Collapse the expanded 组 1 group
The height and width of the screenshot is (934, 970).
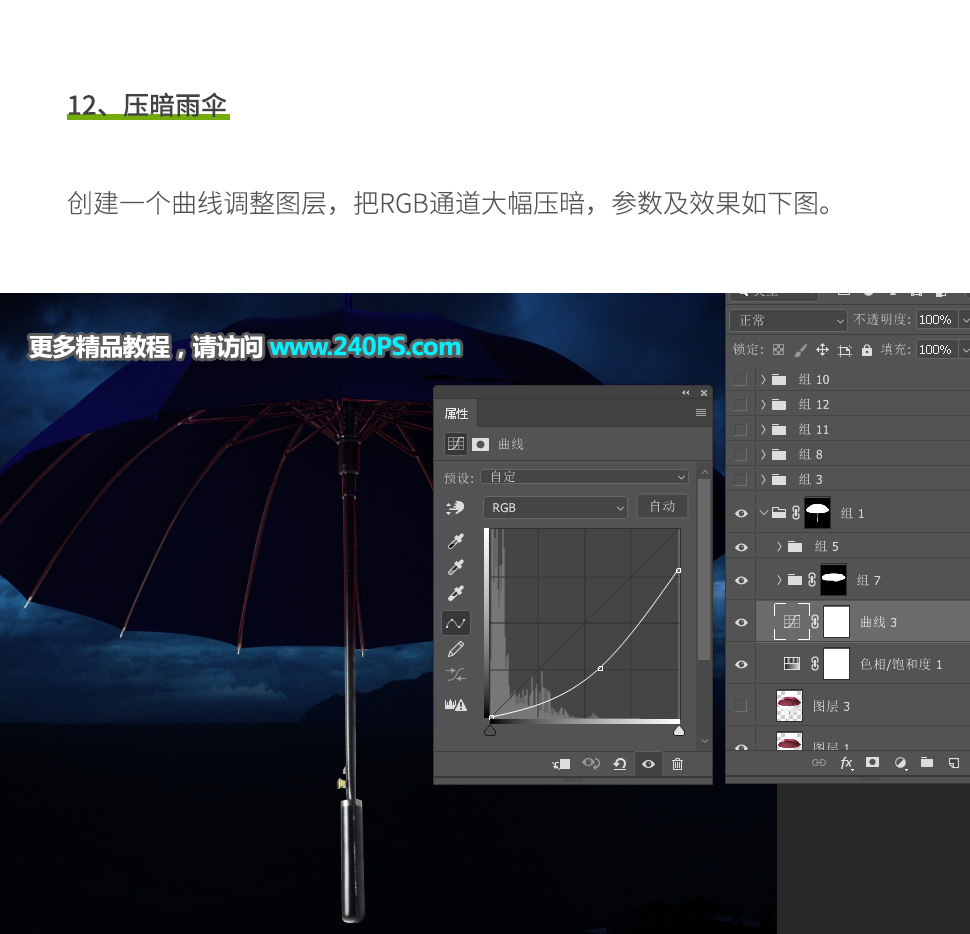[x=764, y=512]
